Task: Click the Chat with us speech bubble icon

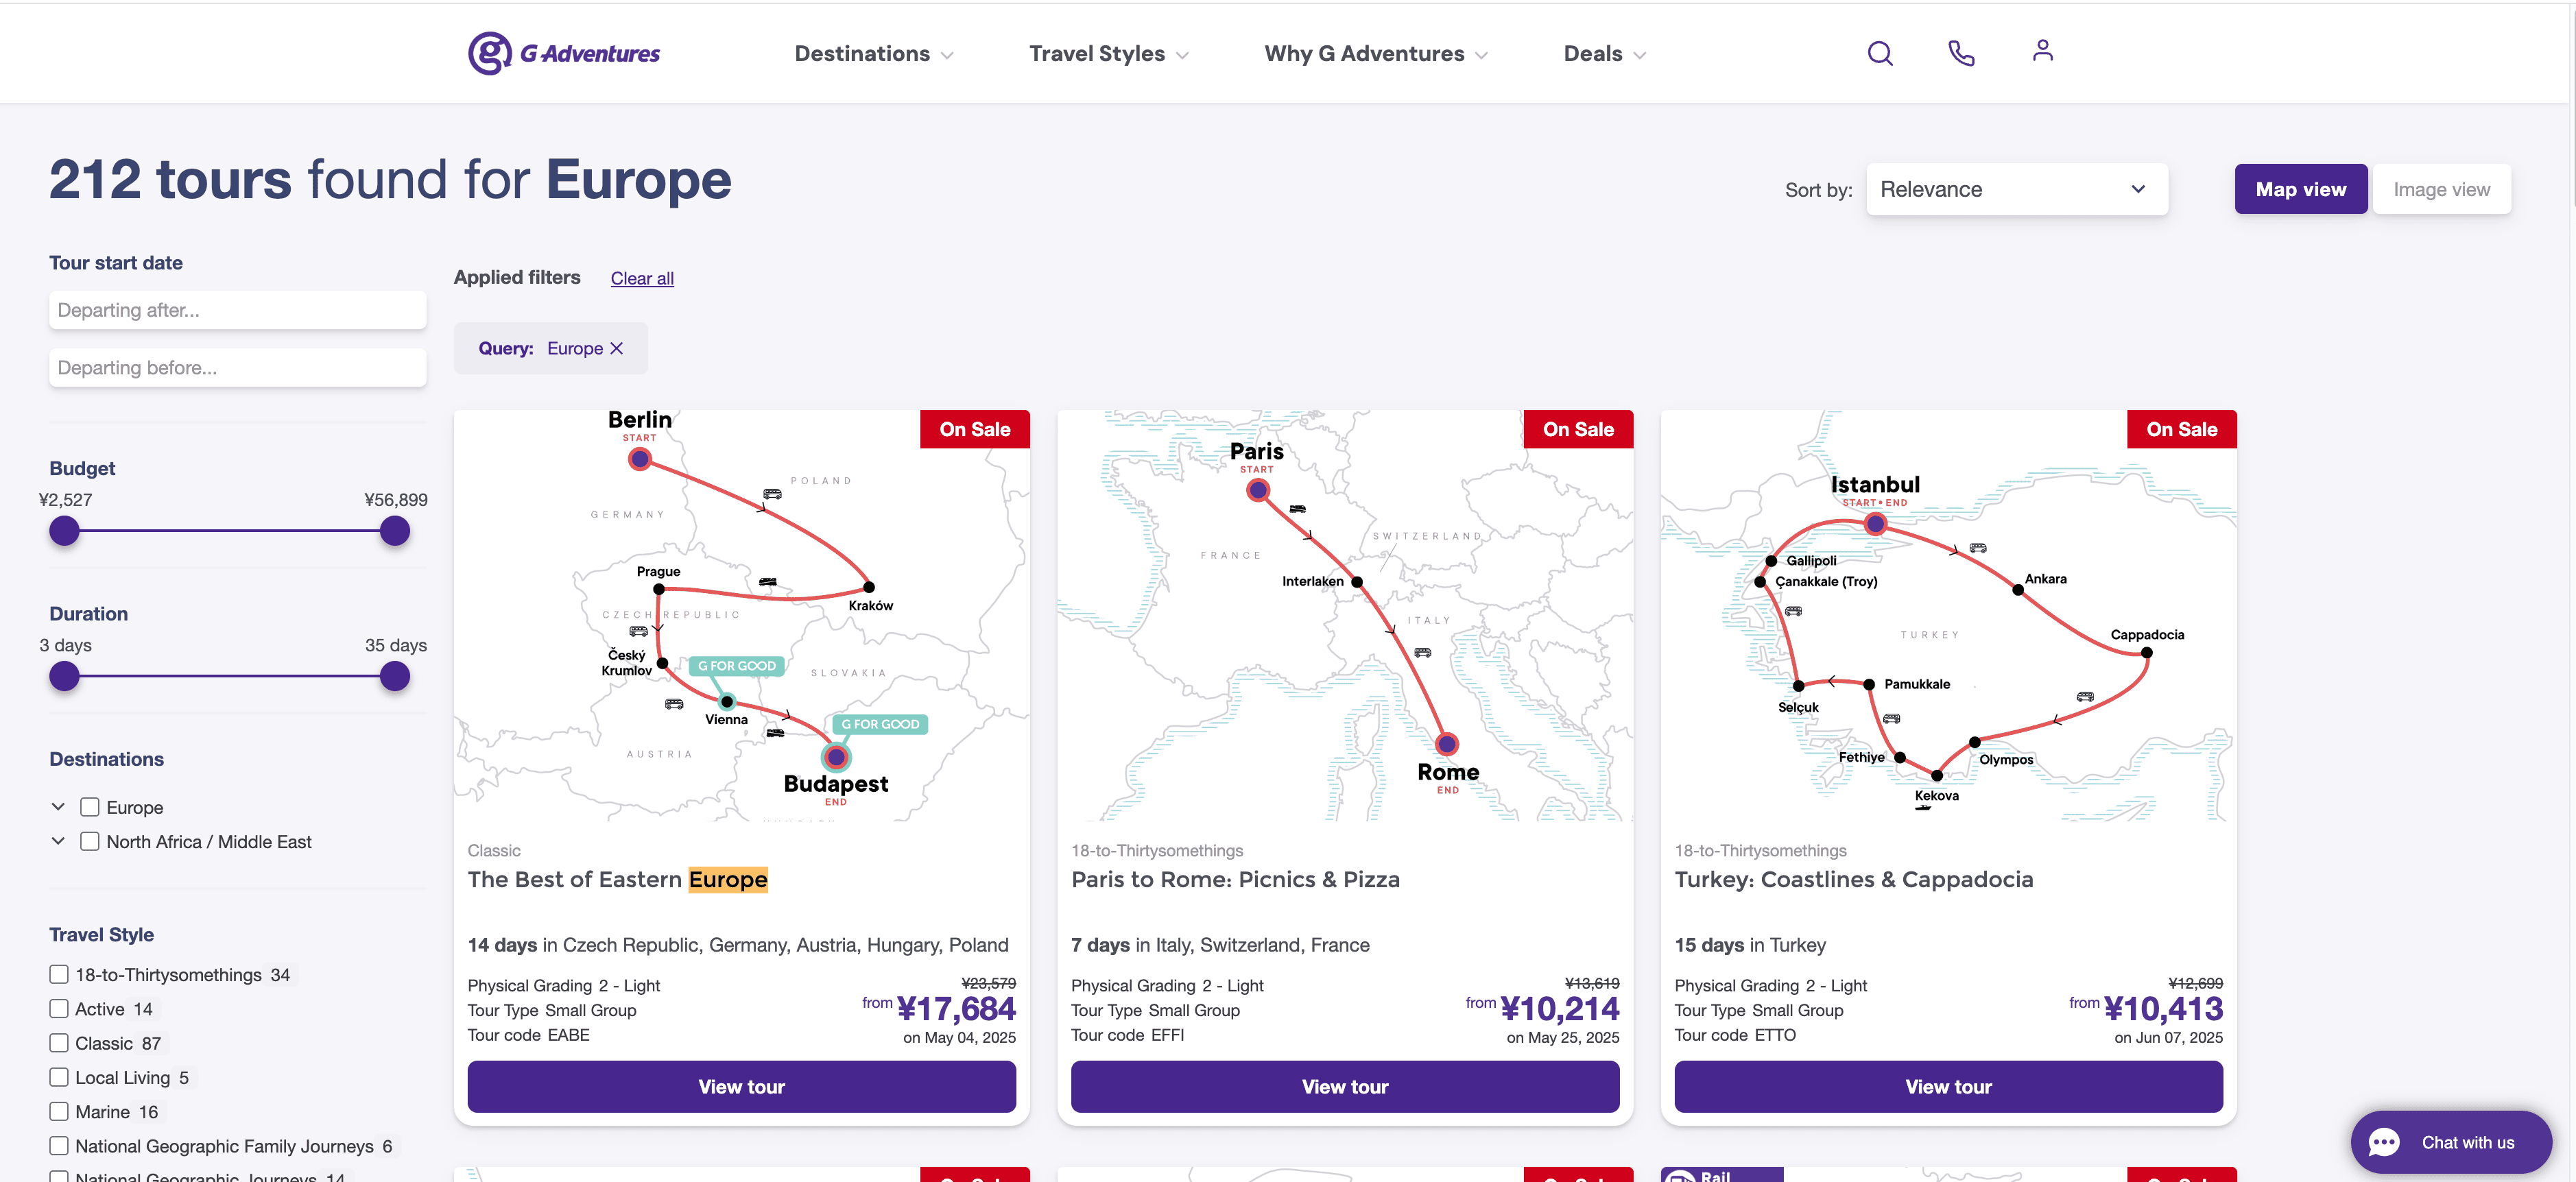Action: coord(2384,1142)
